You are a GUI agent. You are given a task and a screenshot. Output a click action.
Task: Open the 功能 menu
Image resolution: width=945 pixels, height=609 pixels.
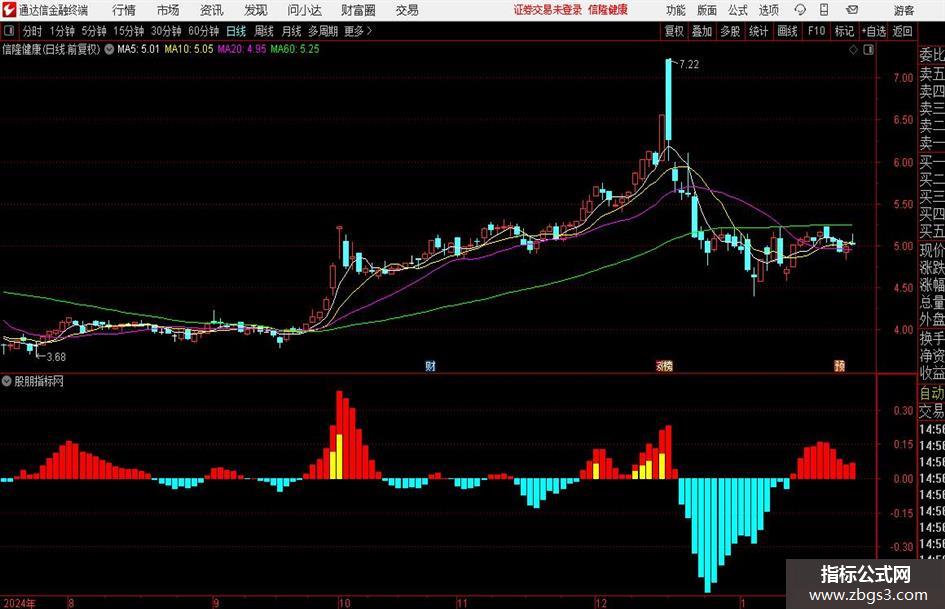(x=676, y=10)
